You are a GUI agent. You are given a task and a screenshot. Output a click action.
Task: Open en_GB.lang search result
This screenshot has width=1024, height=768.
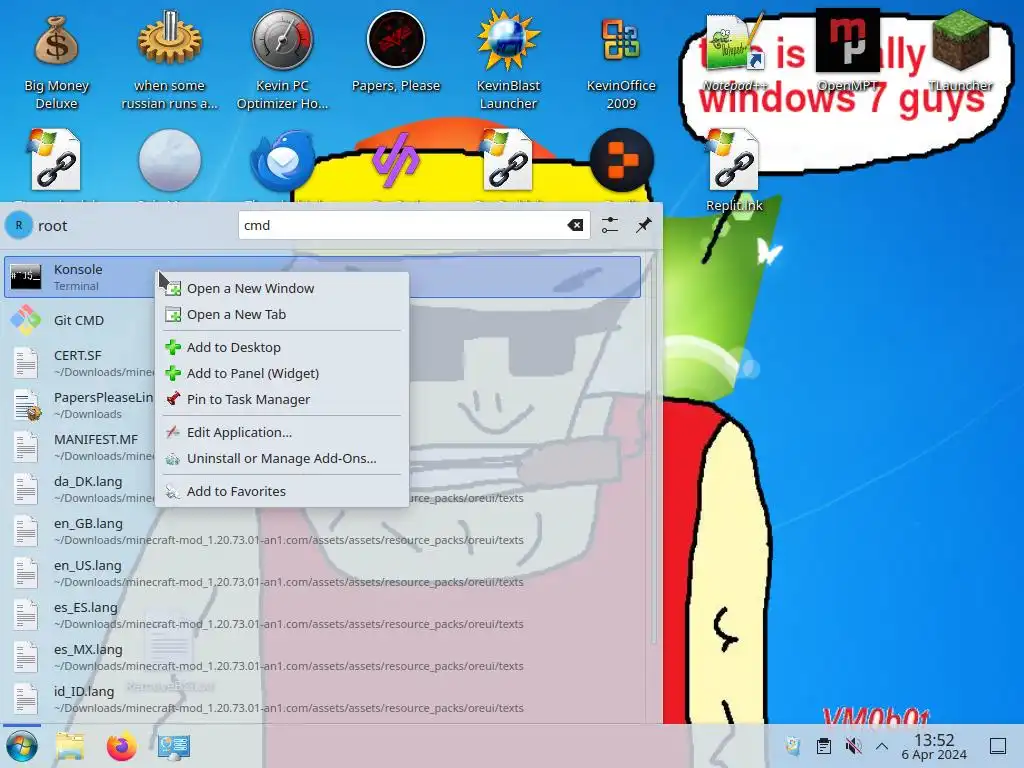(323, 531)
